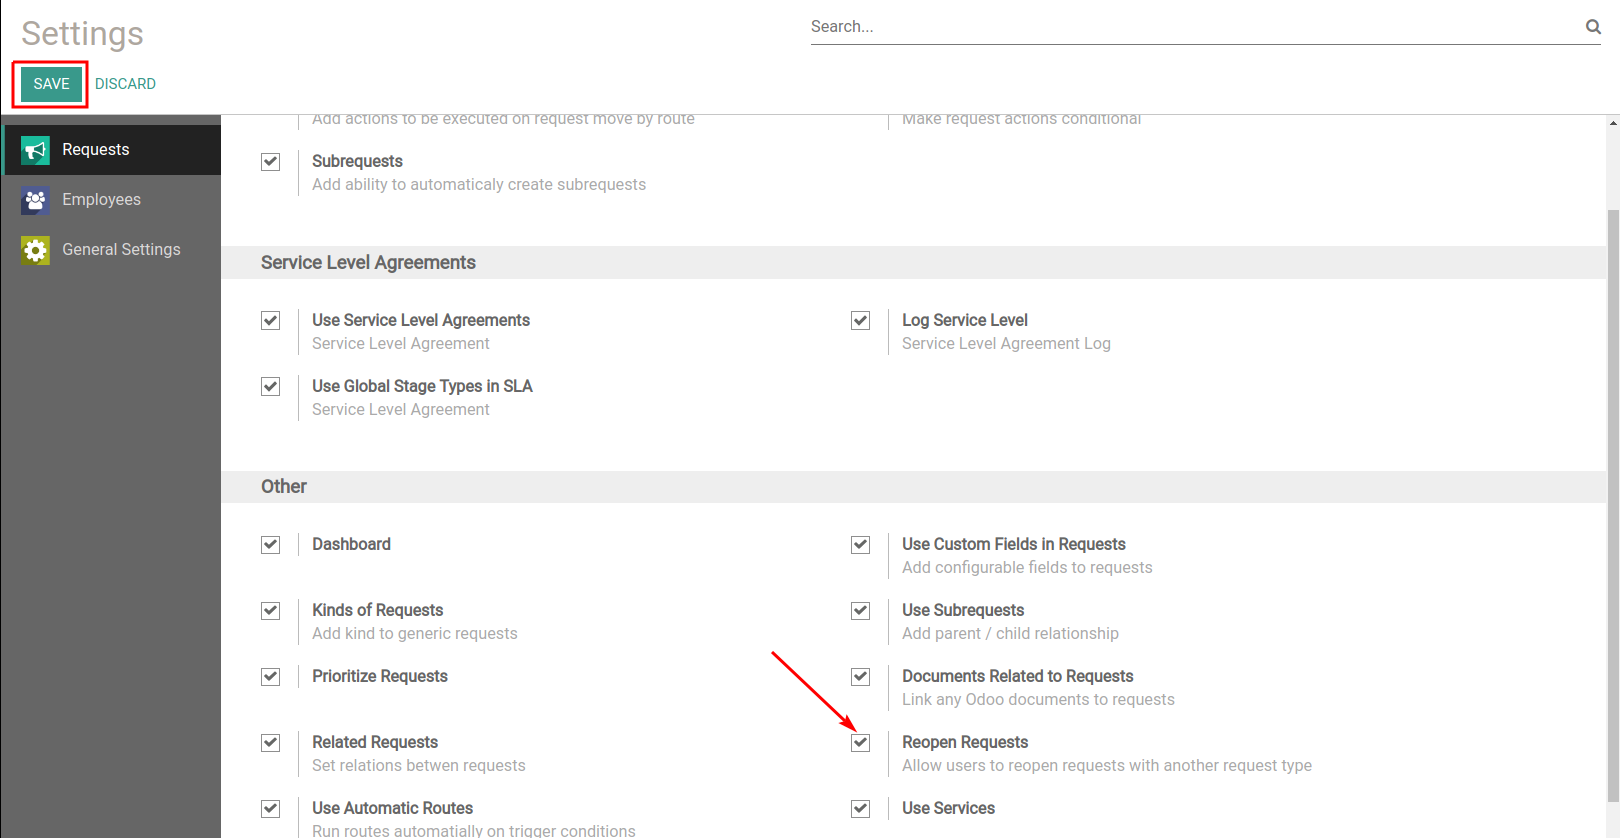Click the Use Custom Fields in Requests label
This screenshot has height=838, width=1620.
point(1014,544)
